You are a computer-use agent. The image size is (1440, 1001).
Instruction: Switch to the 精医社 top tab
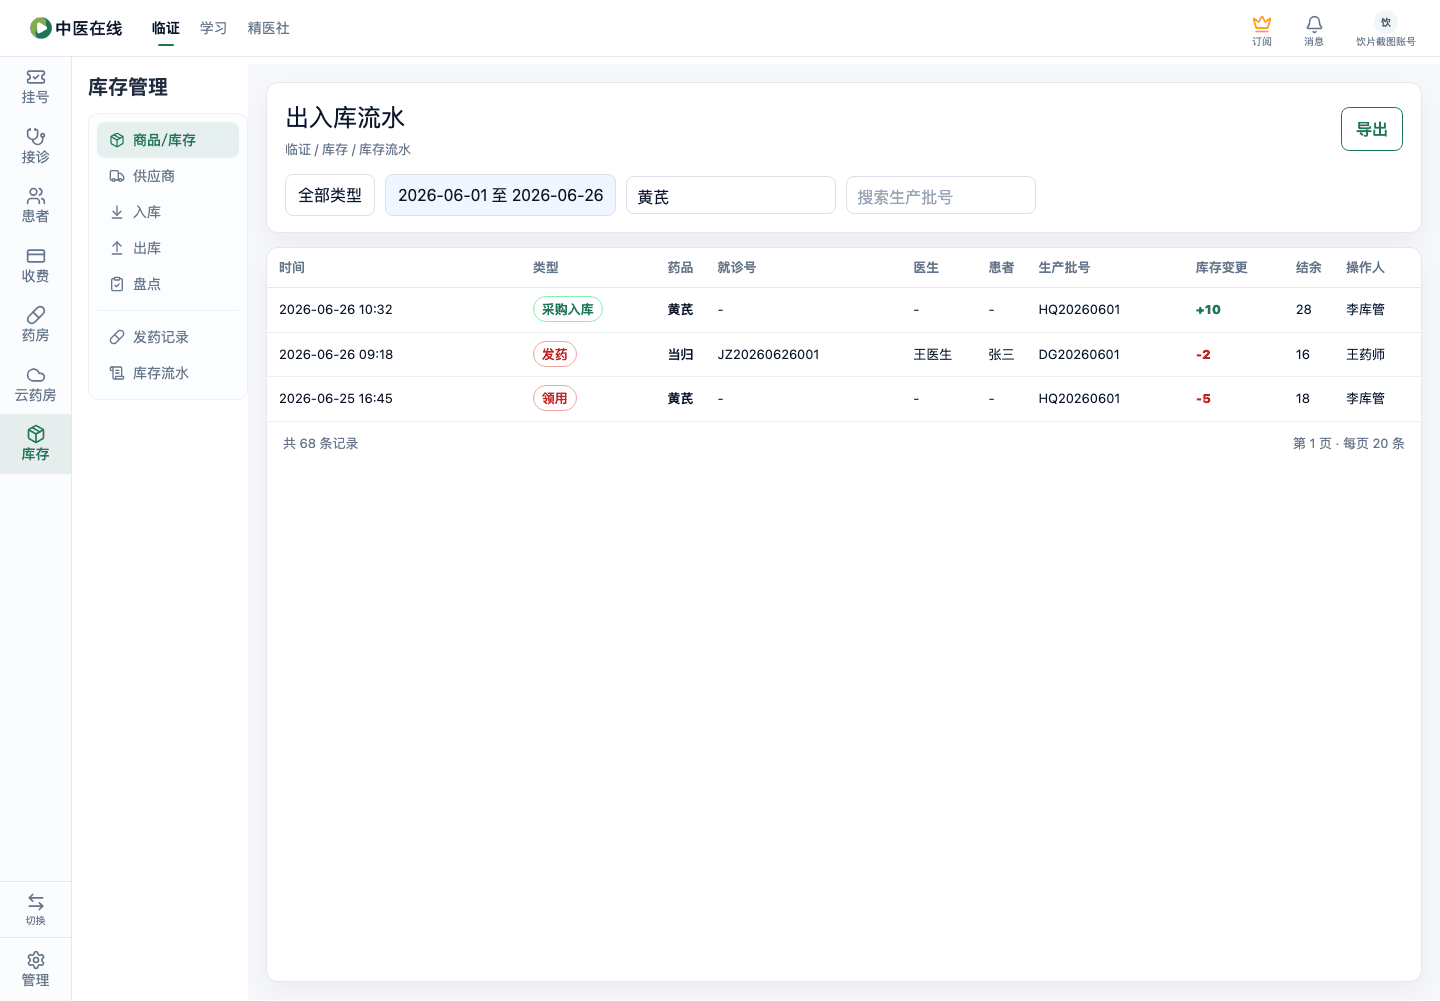[x=269, y=28]
